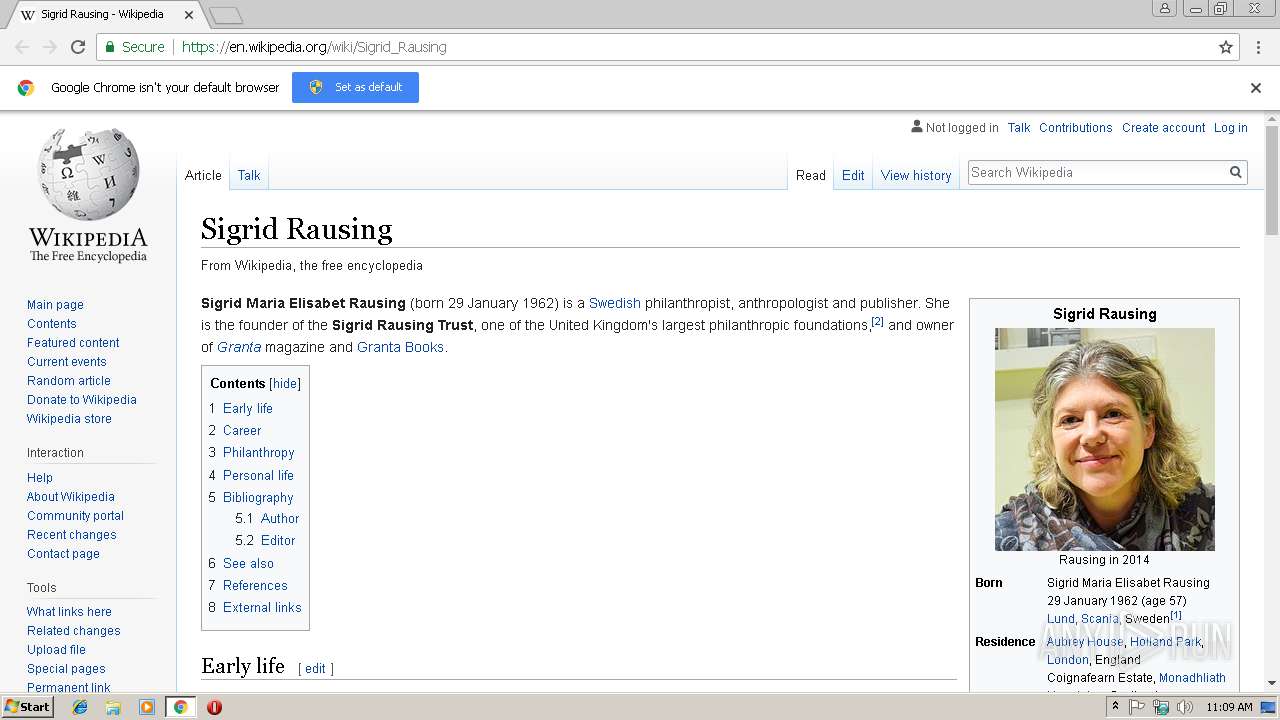Click Create account link
Viewport: 1280px width, 720px height.
(1164, 128)
